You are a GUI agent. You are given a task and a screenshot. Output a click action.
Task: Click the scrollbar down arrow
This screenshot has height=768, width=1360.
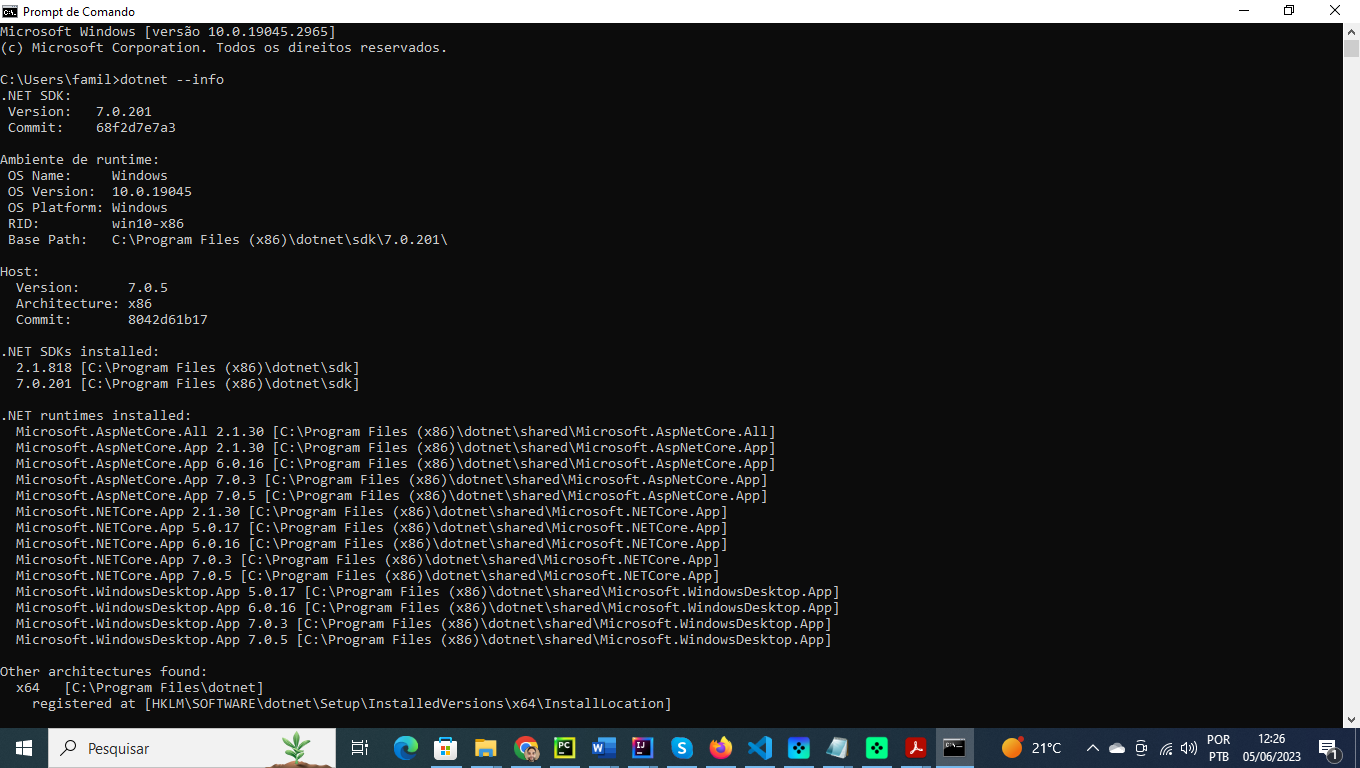pos(1351,719)
